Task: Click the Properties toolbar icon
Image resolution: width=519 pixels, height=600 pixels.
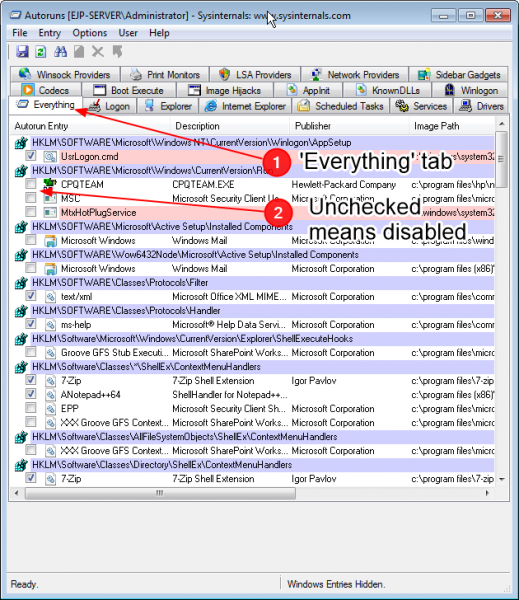Action: pyautogui.click(x=79, y=51)
